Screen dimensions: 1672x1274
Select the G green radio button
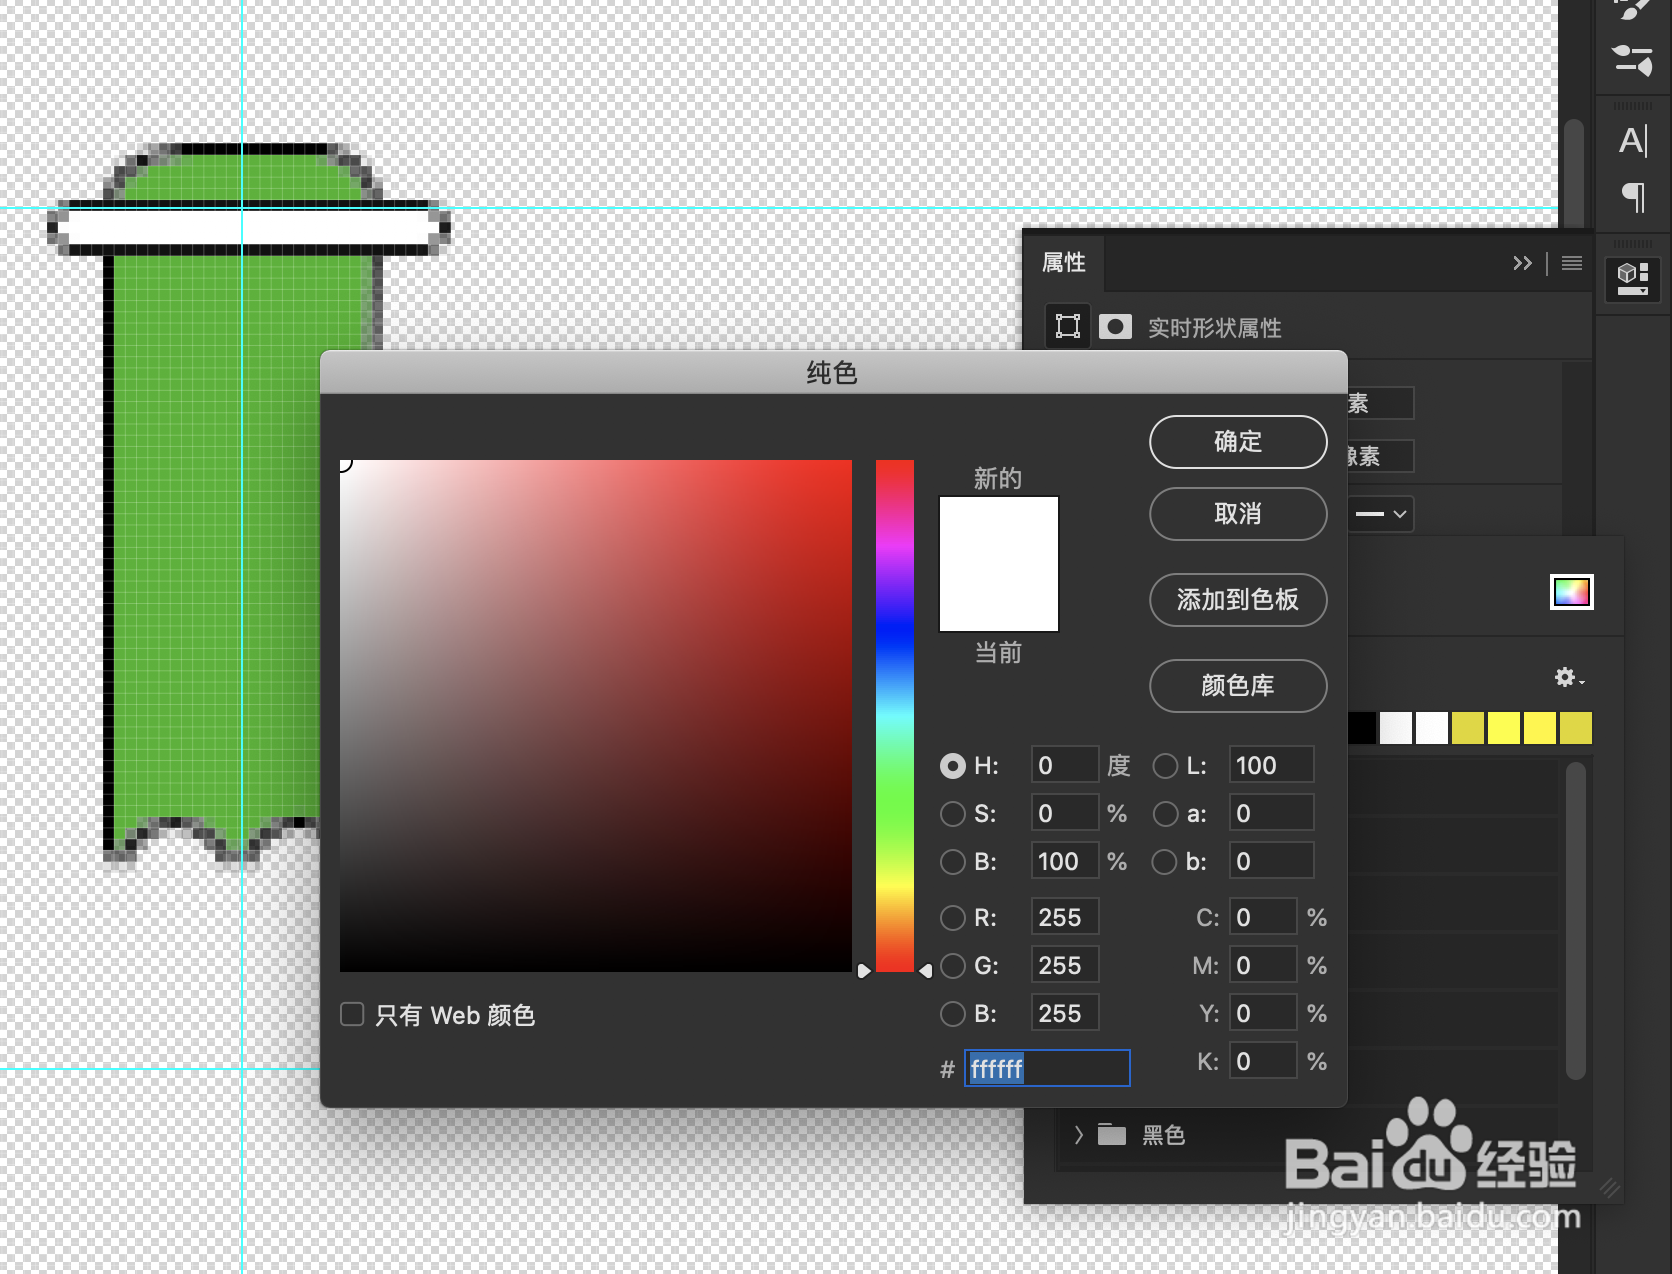coord(953,966)
